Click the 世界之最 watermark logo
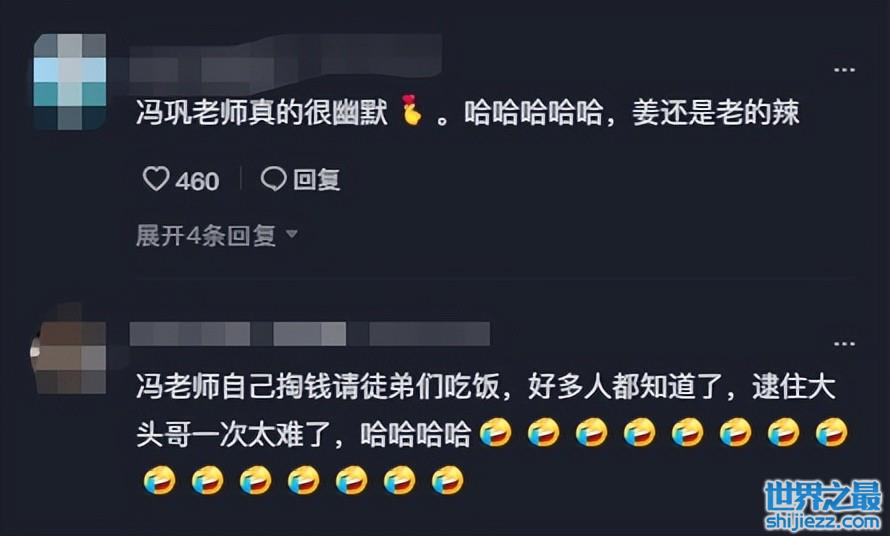 click(823, 496)
